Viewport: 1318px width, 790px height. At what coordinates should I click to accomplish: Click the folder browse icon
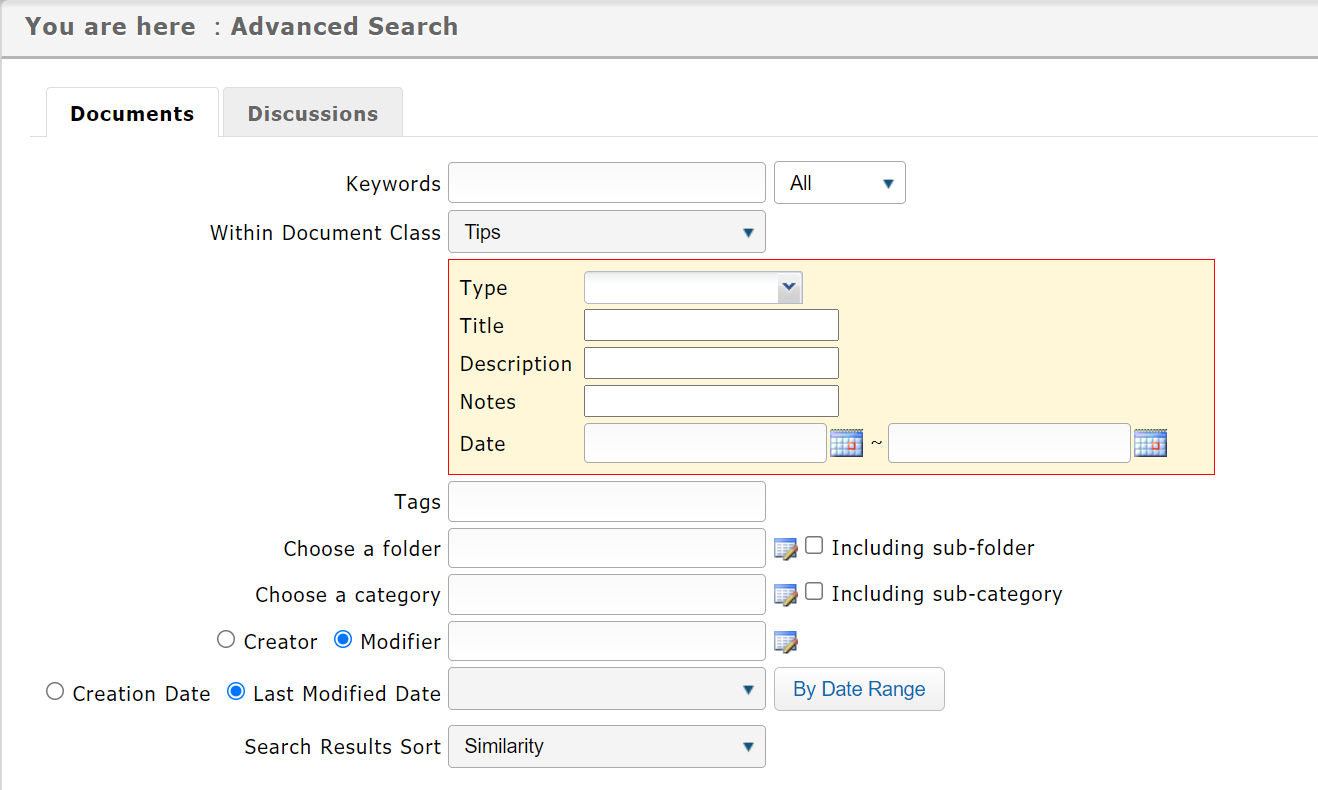tap(786, 549)
